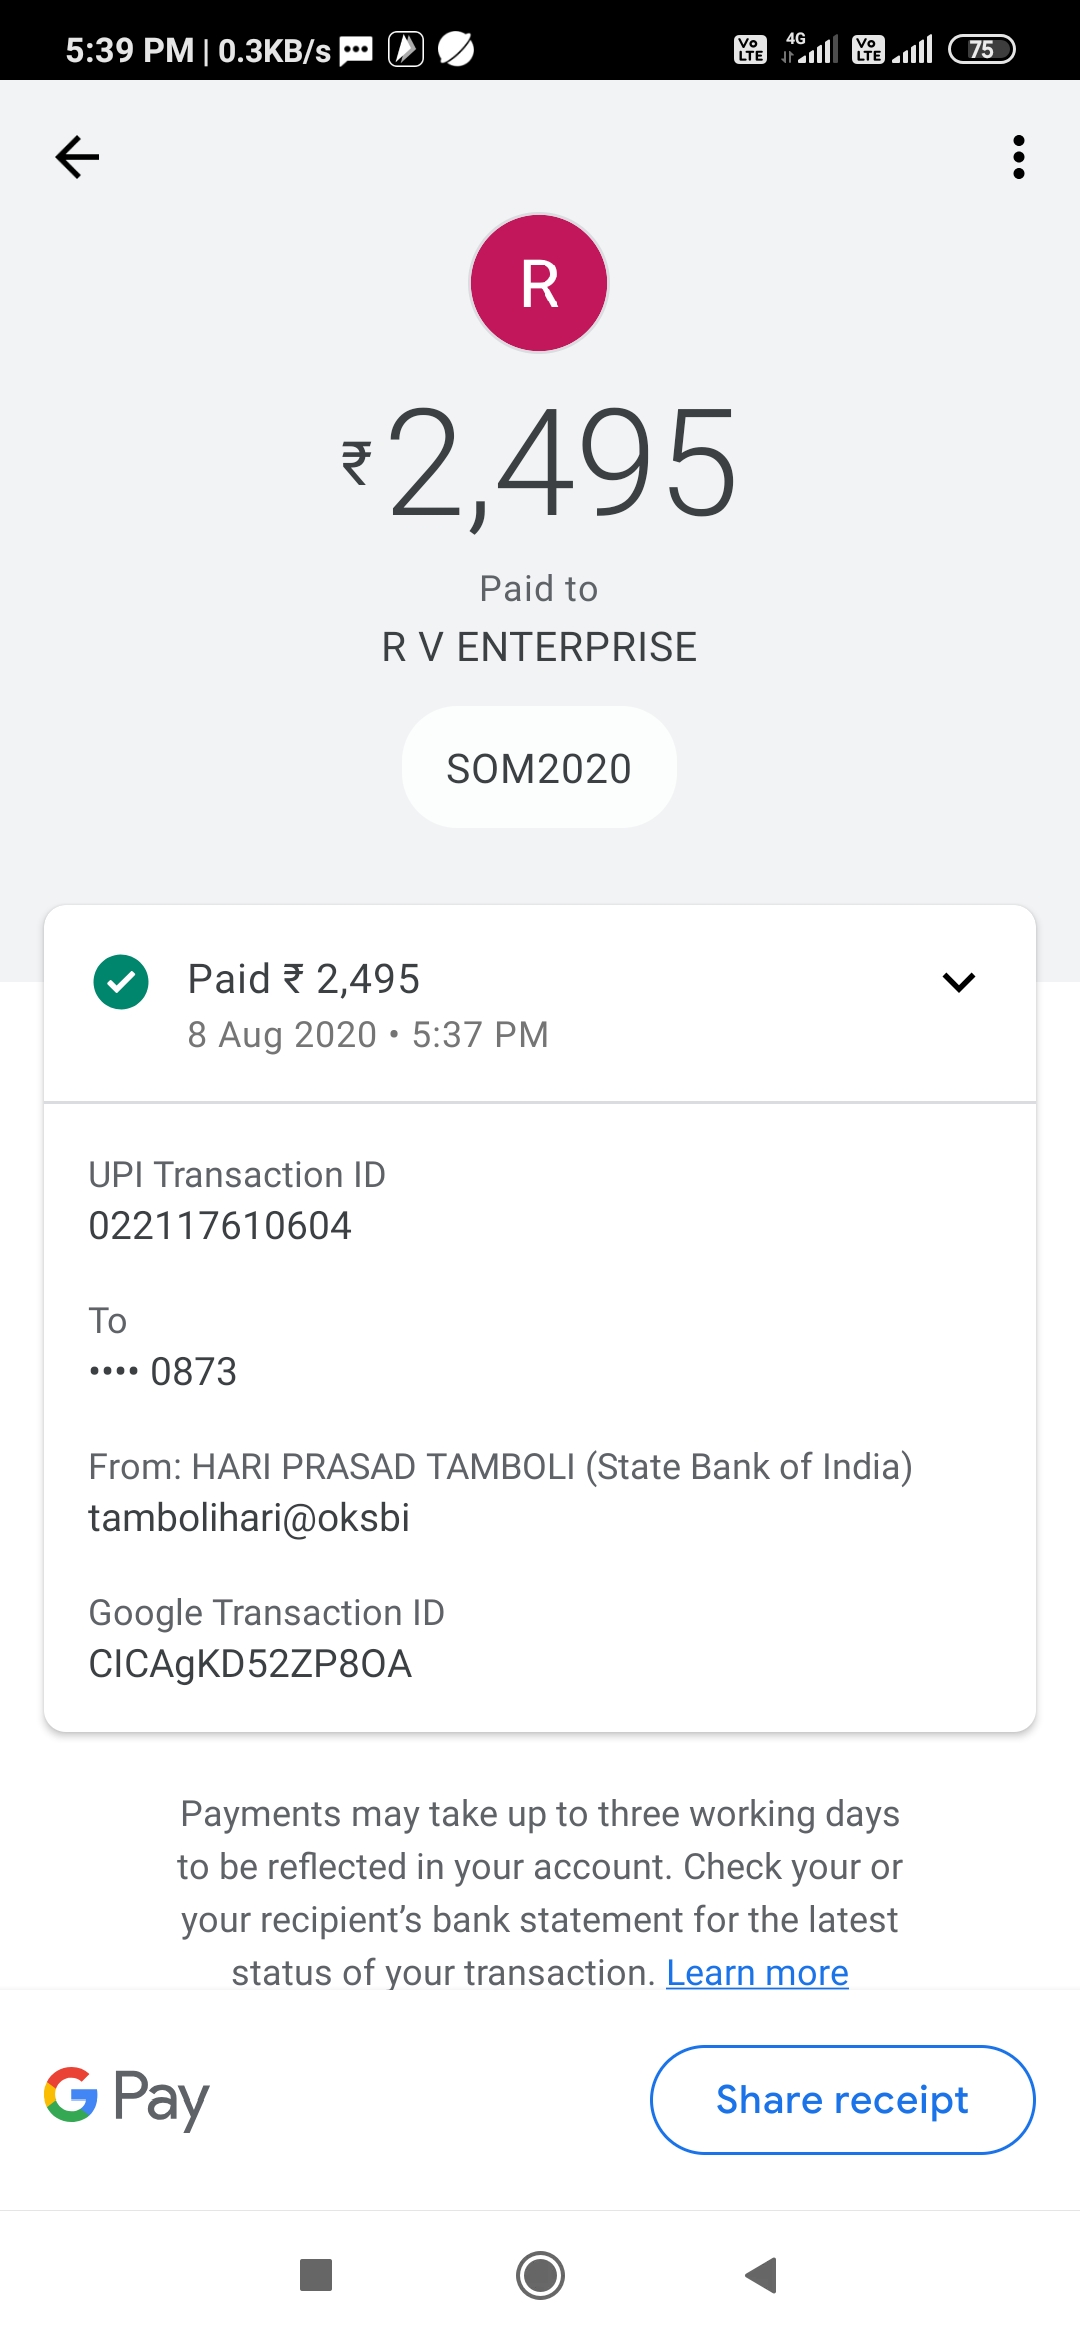
Task: Tap the tambolihari@oksbi UPI address
Action: [x=249, y=1518]
